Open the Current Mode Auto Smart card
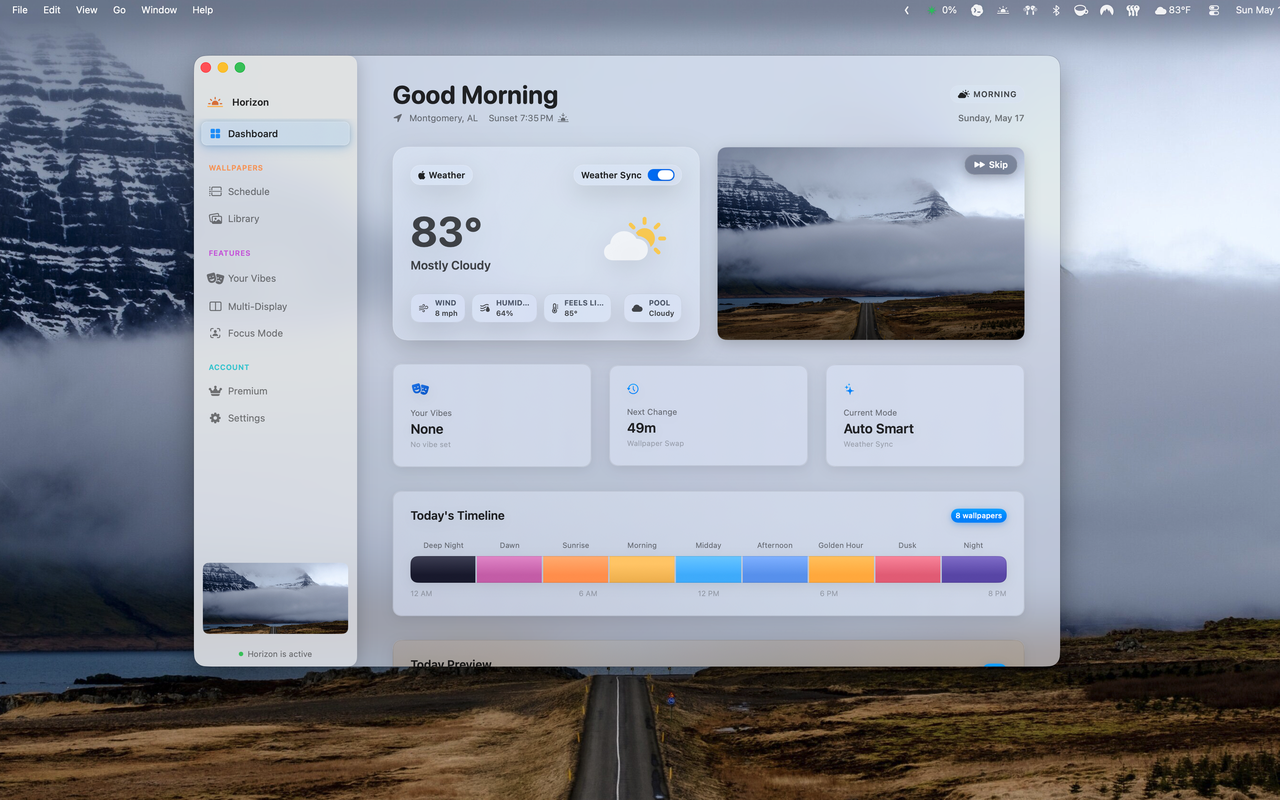The width and height of the screenshot is (1280, 800). click(x=925, y=415)
